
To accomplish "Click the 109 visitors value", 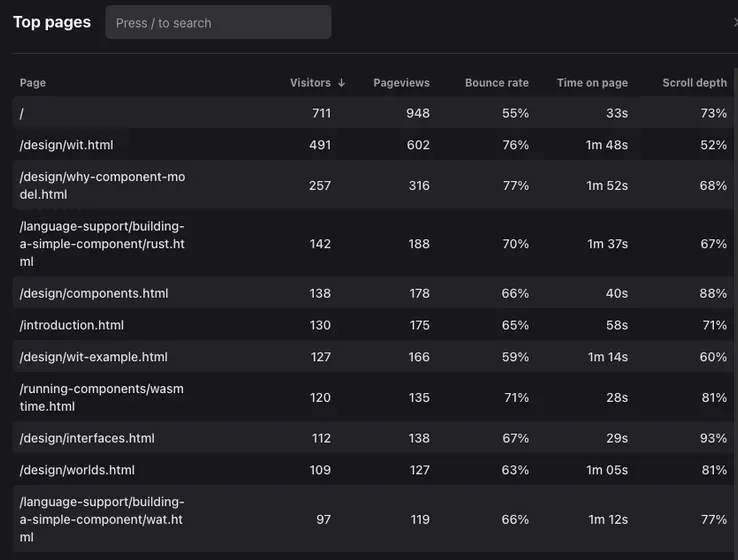I will point(320,470).
